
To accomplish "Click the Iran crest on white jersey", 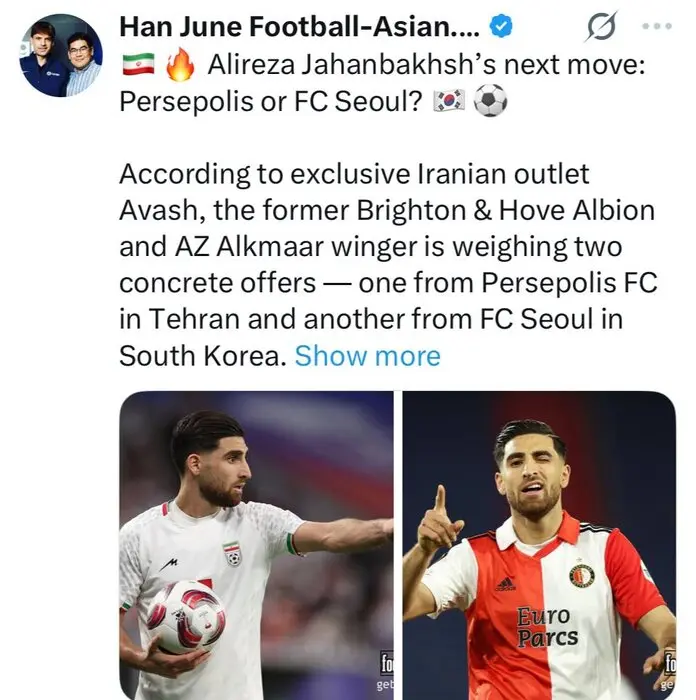I will point(233,554).
